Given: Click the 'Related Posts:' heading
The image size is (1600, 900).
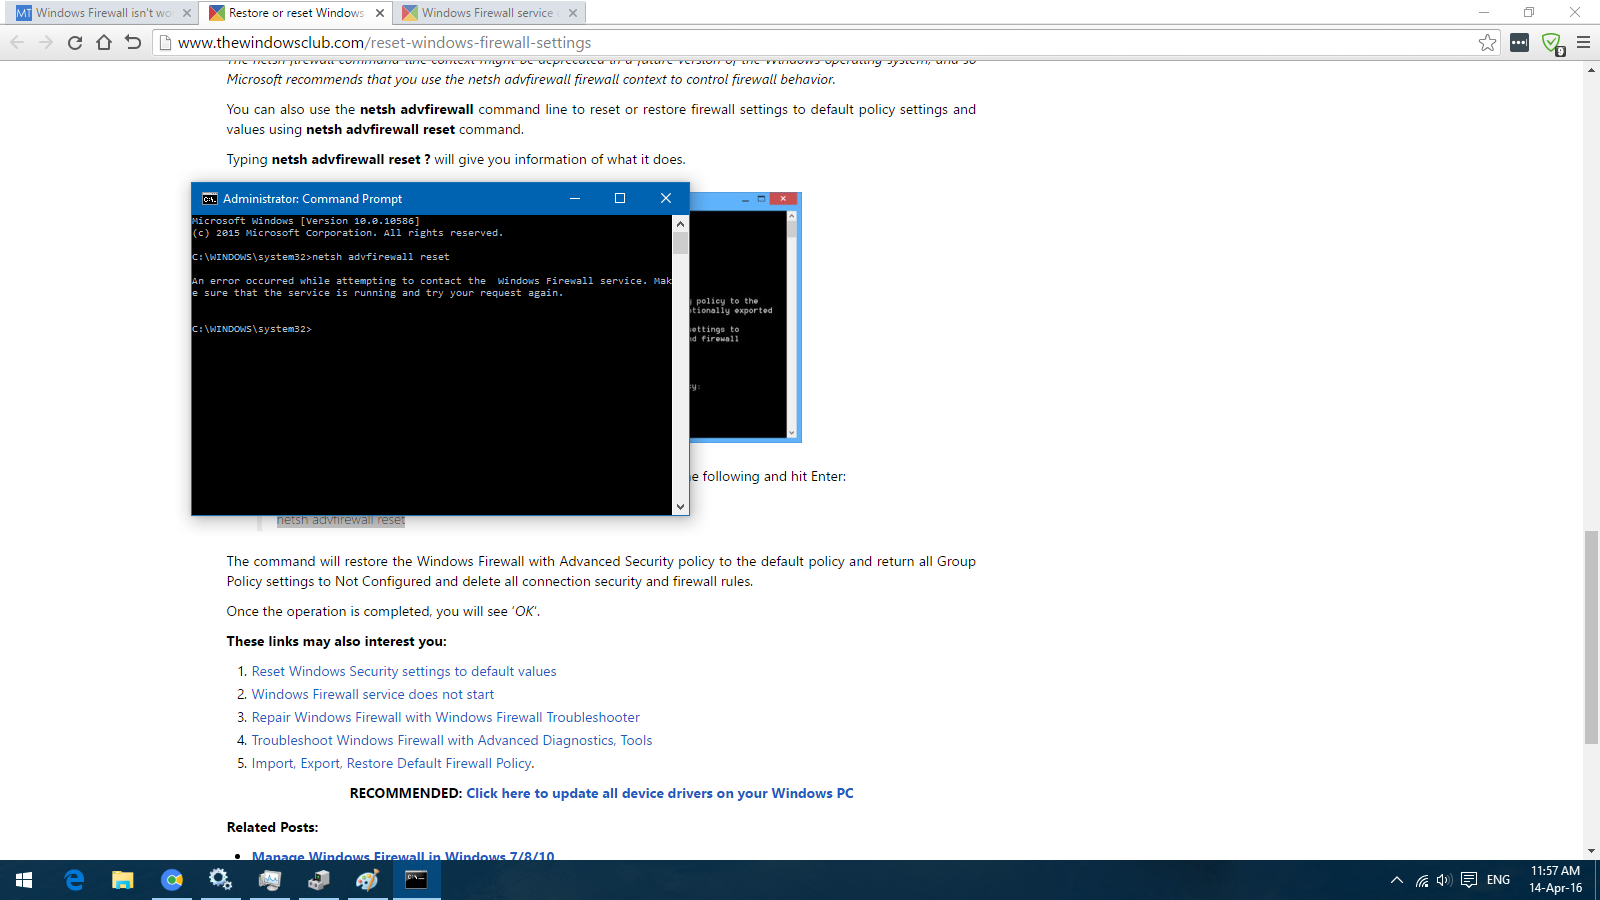Looking at the screenshot, I should (x=272, y=827).
